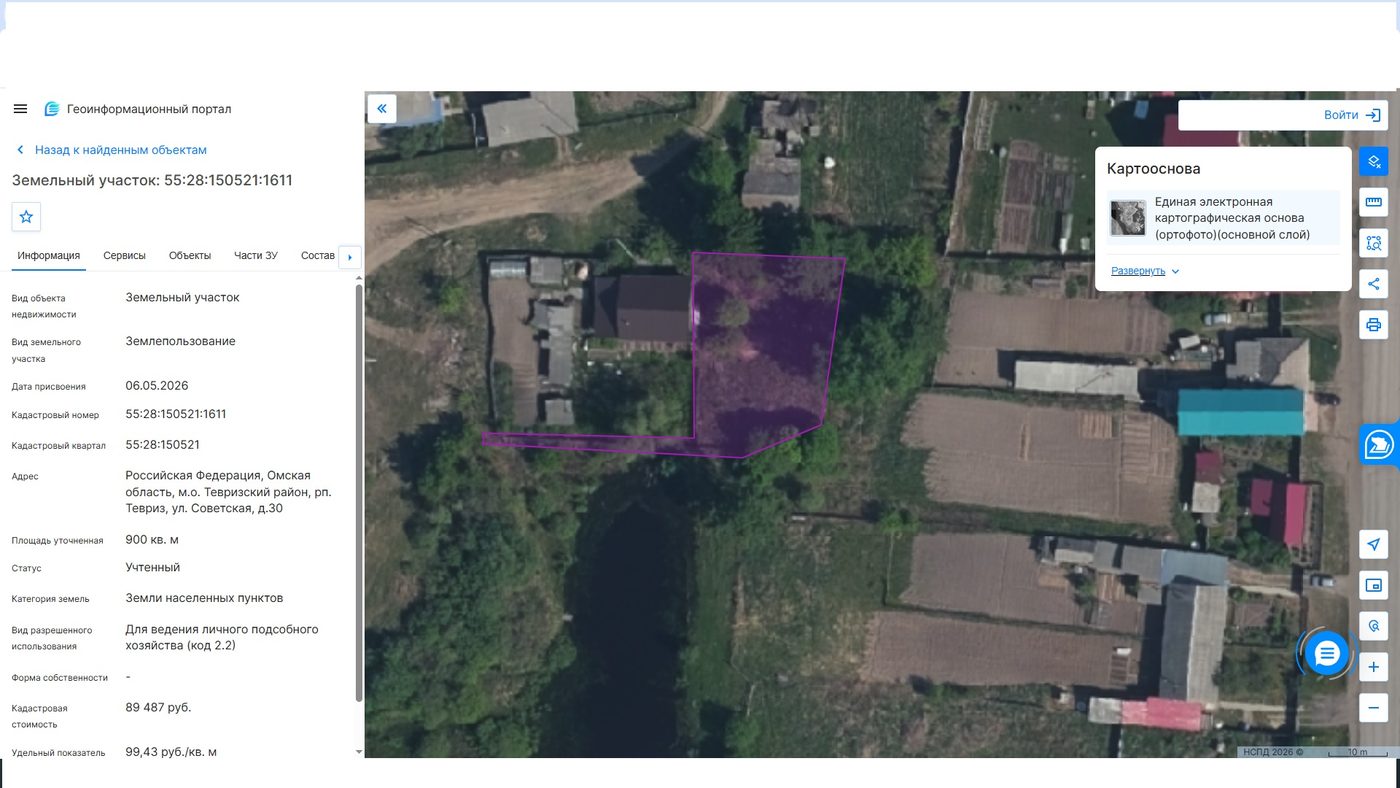Open the hamburger main menu

coord(20,109)
